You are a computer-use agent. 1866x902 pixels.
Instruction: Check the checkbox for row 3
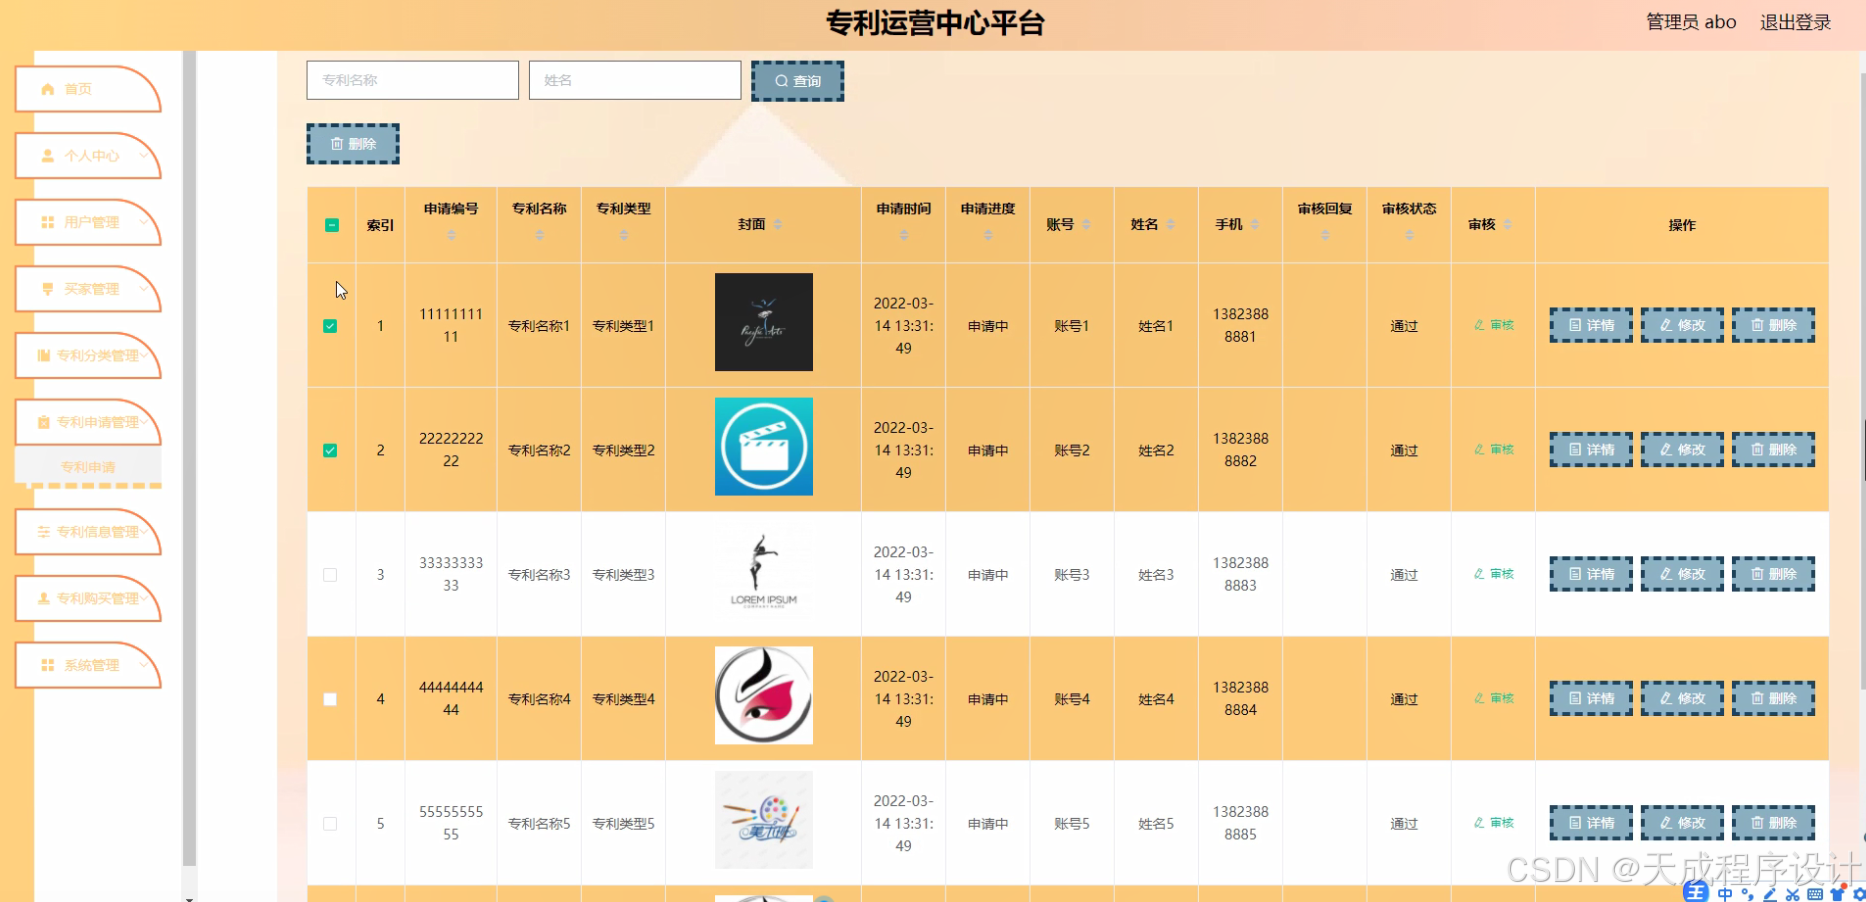331,574
